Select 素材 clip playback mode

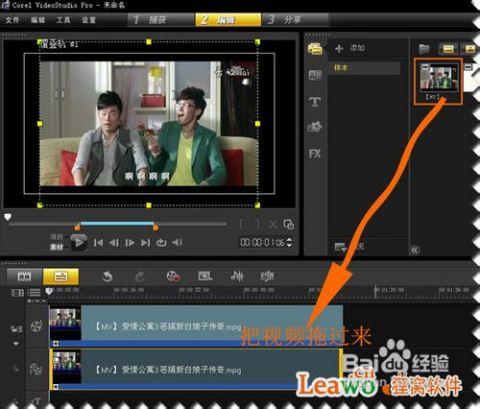56,247
